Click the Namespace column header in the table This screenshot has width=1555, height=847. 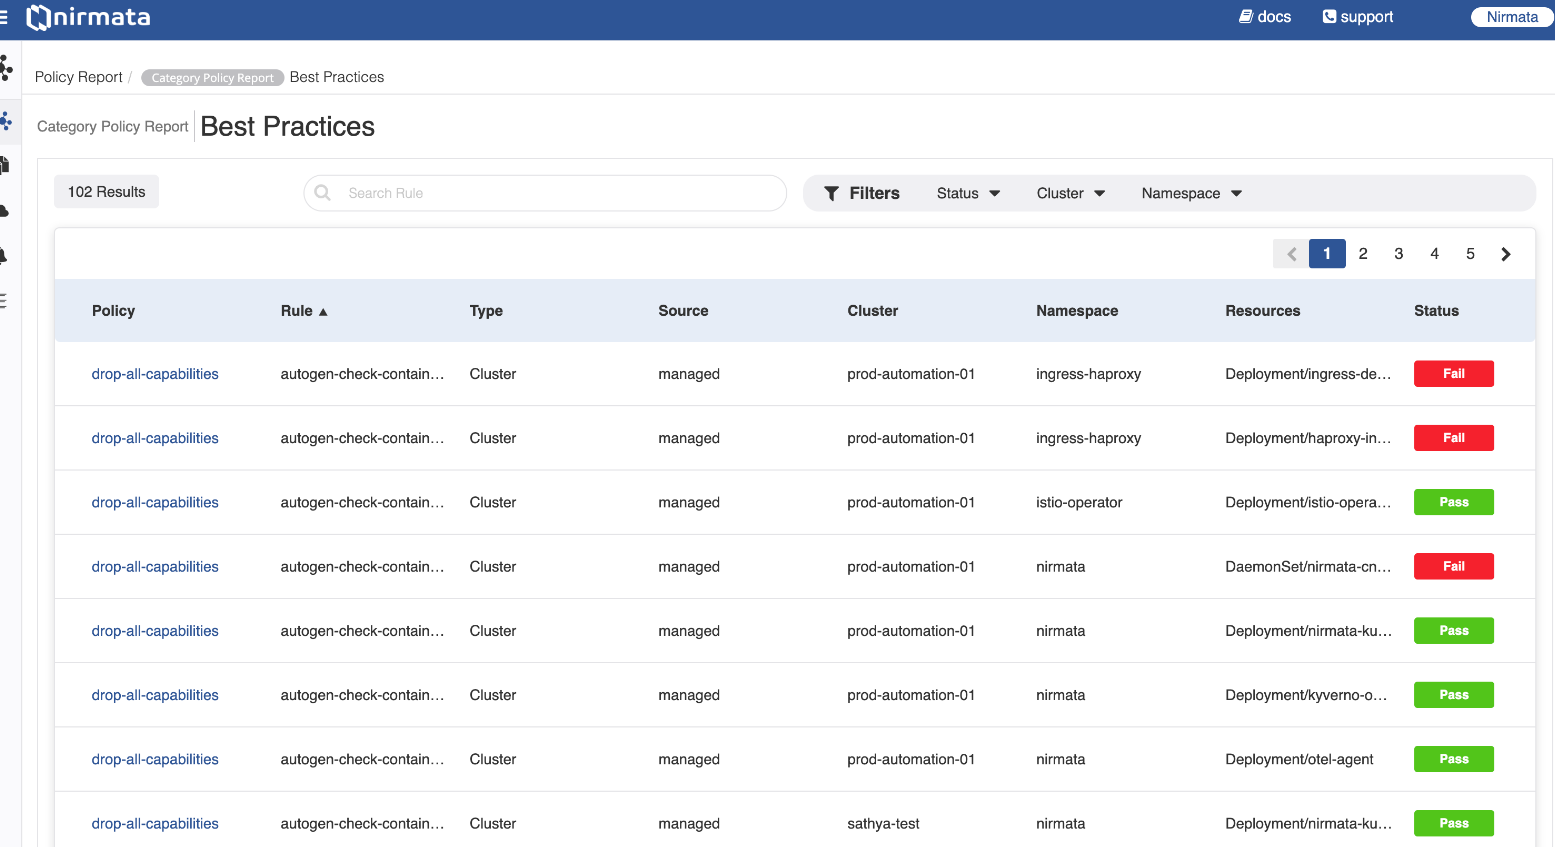1077,311
